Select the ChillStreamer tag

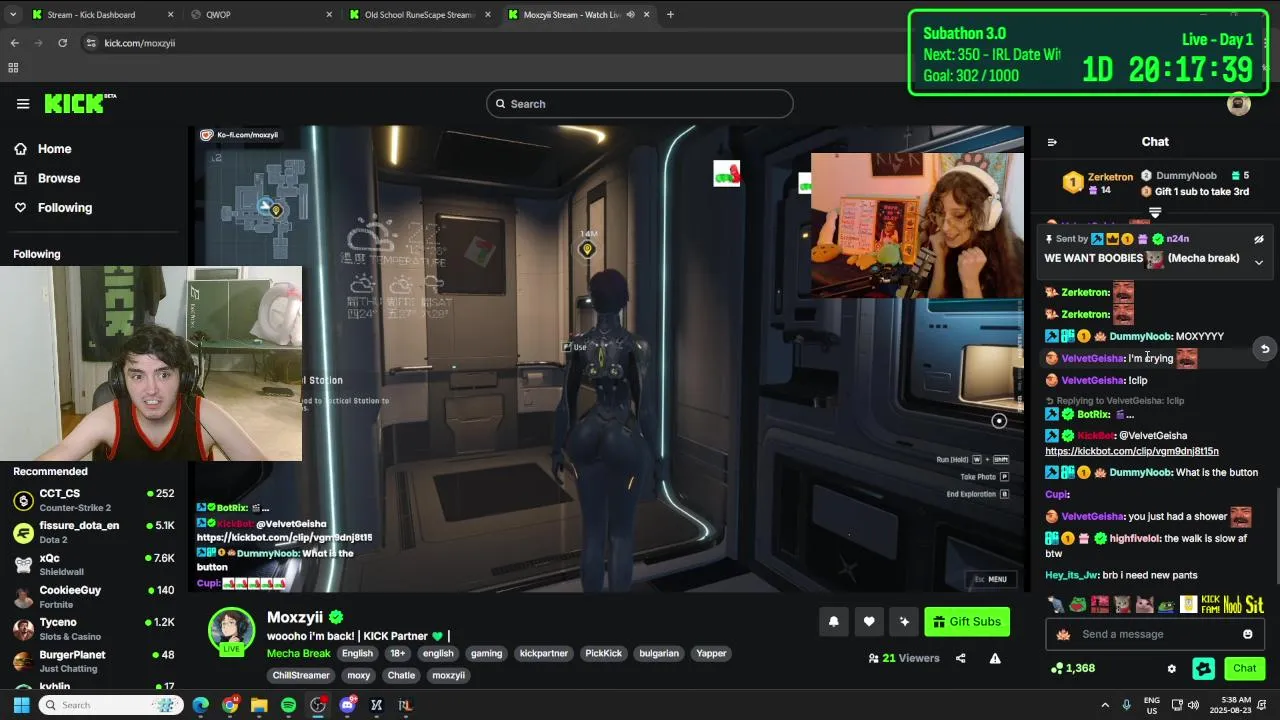pos(301,675)
